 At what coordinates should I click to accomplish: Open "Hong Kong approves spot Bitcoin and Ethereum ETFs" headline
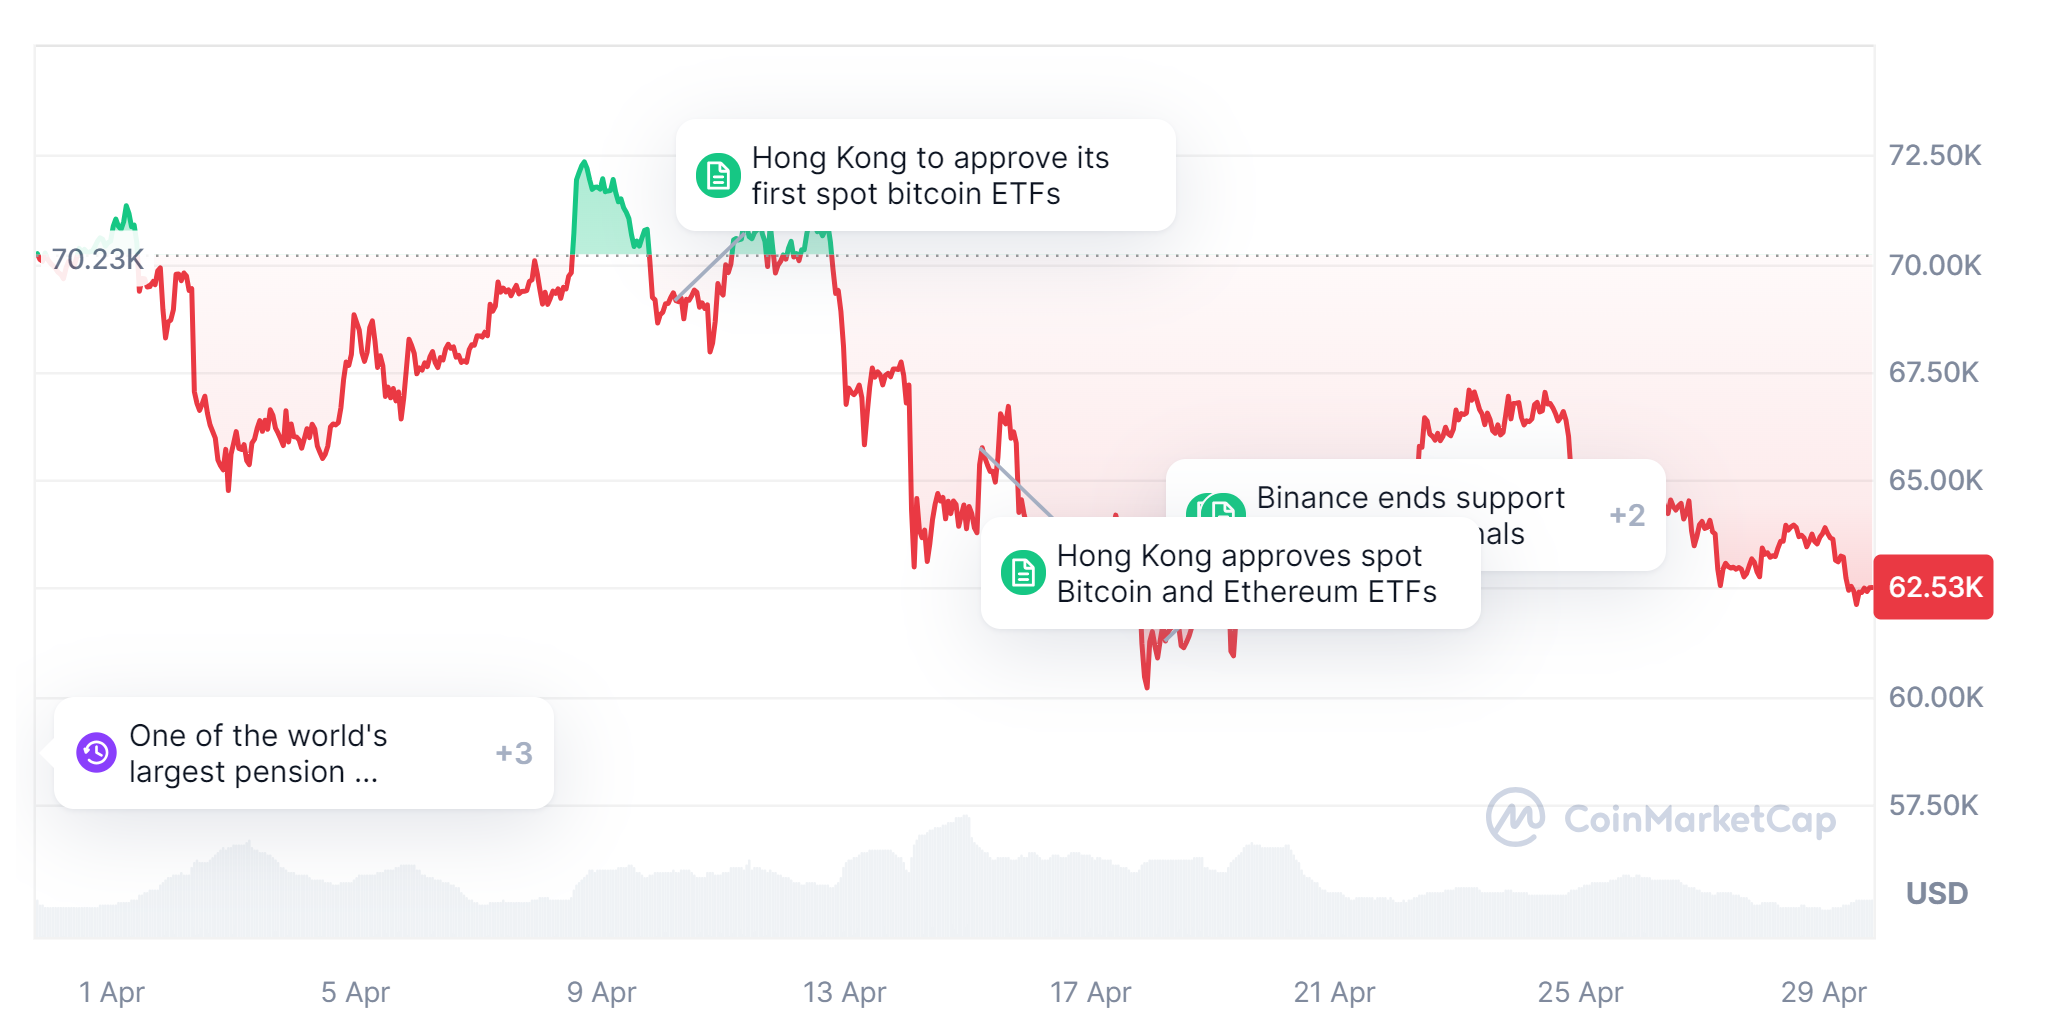[x=1246, y=573]
